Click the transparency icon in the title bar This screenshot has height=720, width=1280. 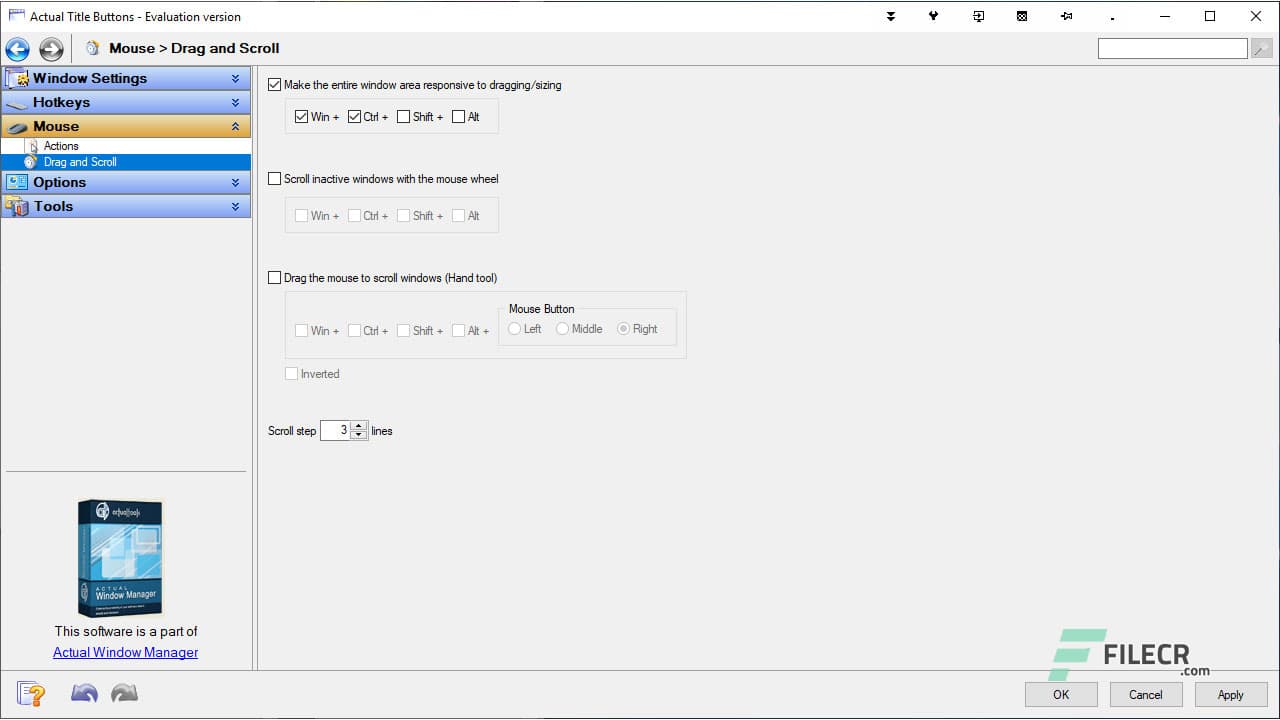pyautogui.click(x=1022, y=16)
